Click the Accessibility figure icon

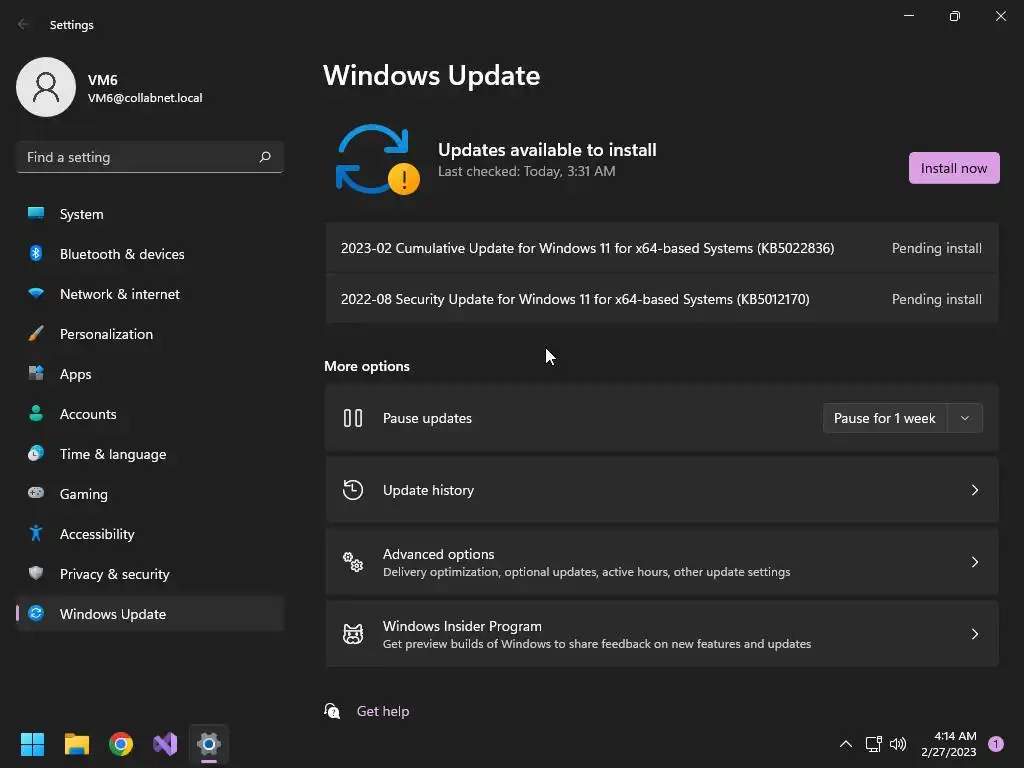[x=36, y=534]
